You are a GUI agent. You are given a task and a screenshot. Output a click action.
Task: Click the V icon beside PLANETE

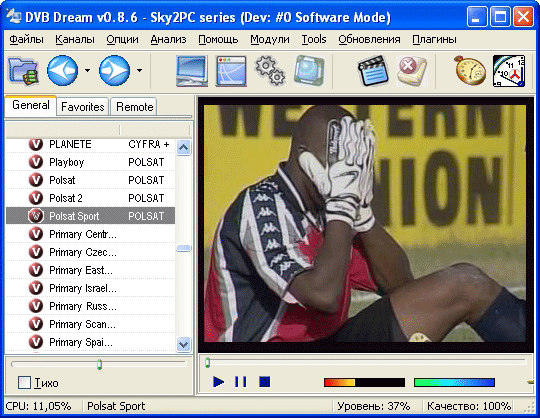point(36,144)
